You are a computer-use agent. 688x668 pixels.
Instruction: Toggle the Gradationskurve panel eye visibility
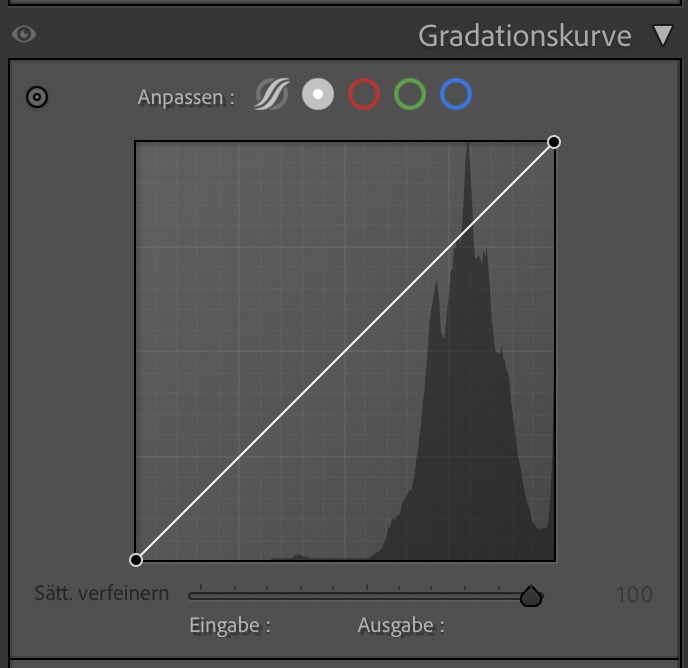[23, 35]
